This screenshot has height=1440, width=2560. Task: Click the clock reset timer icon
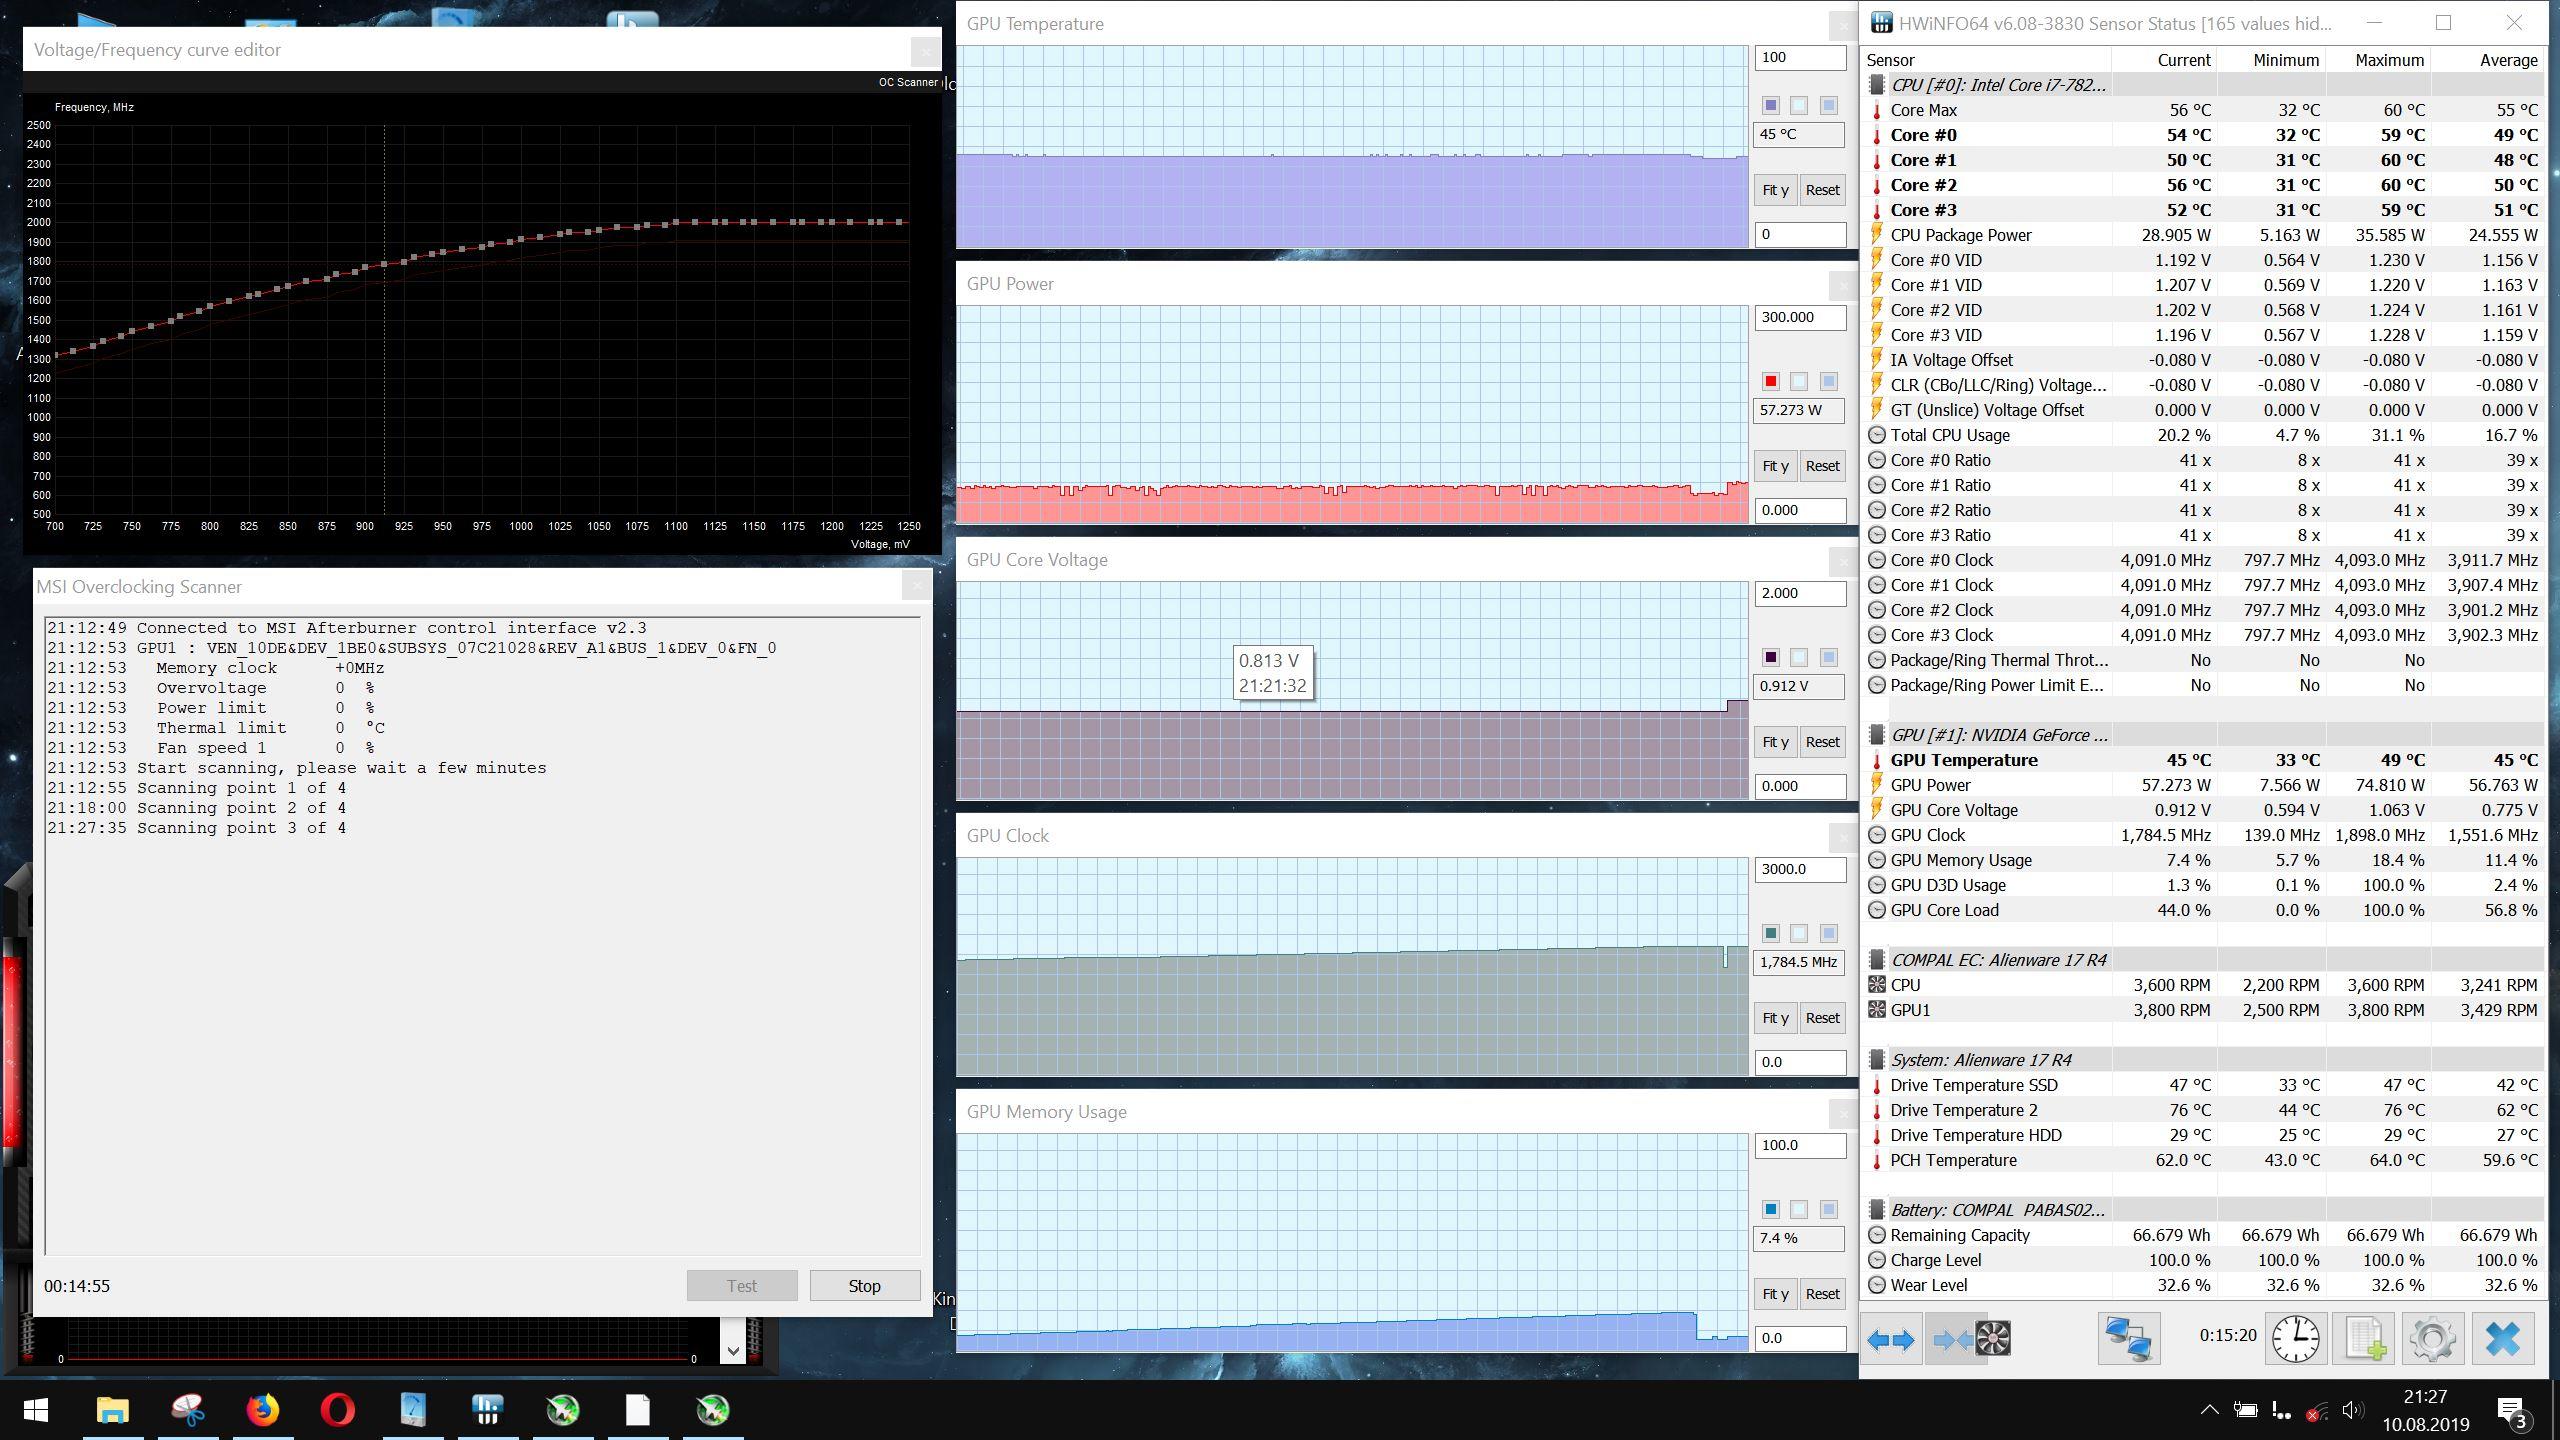tap(2295, 1339)
